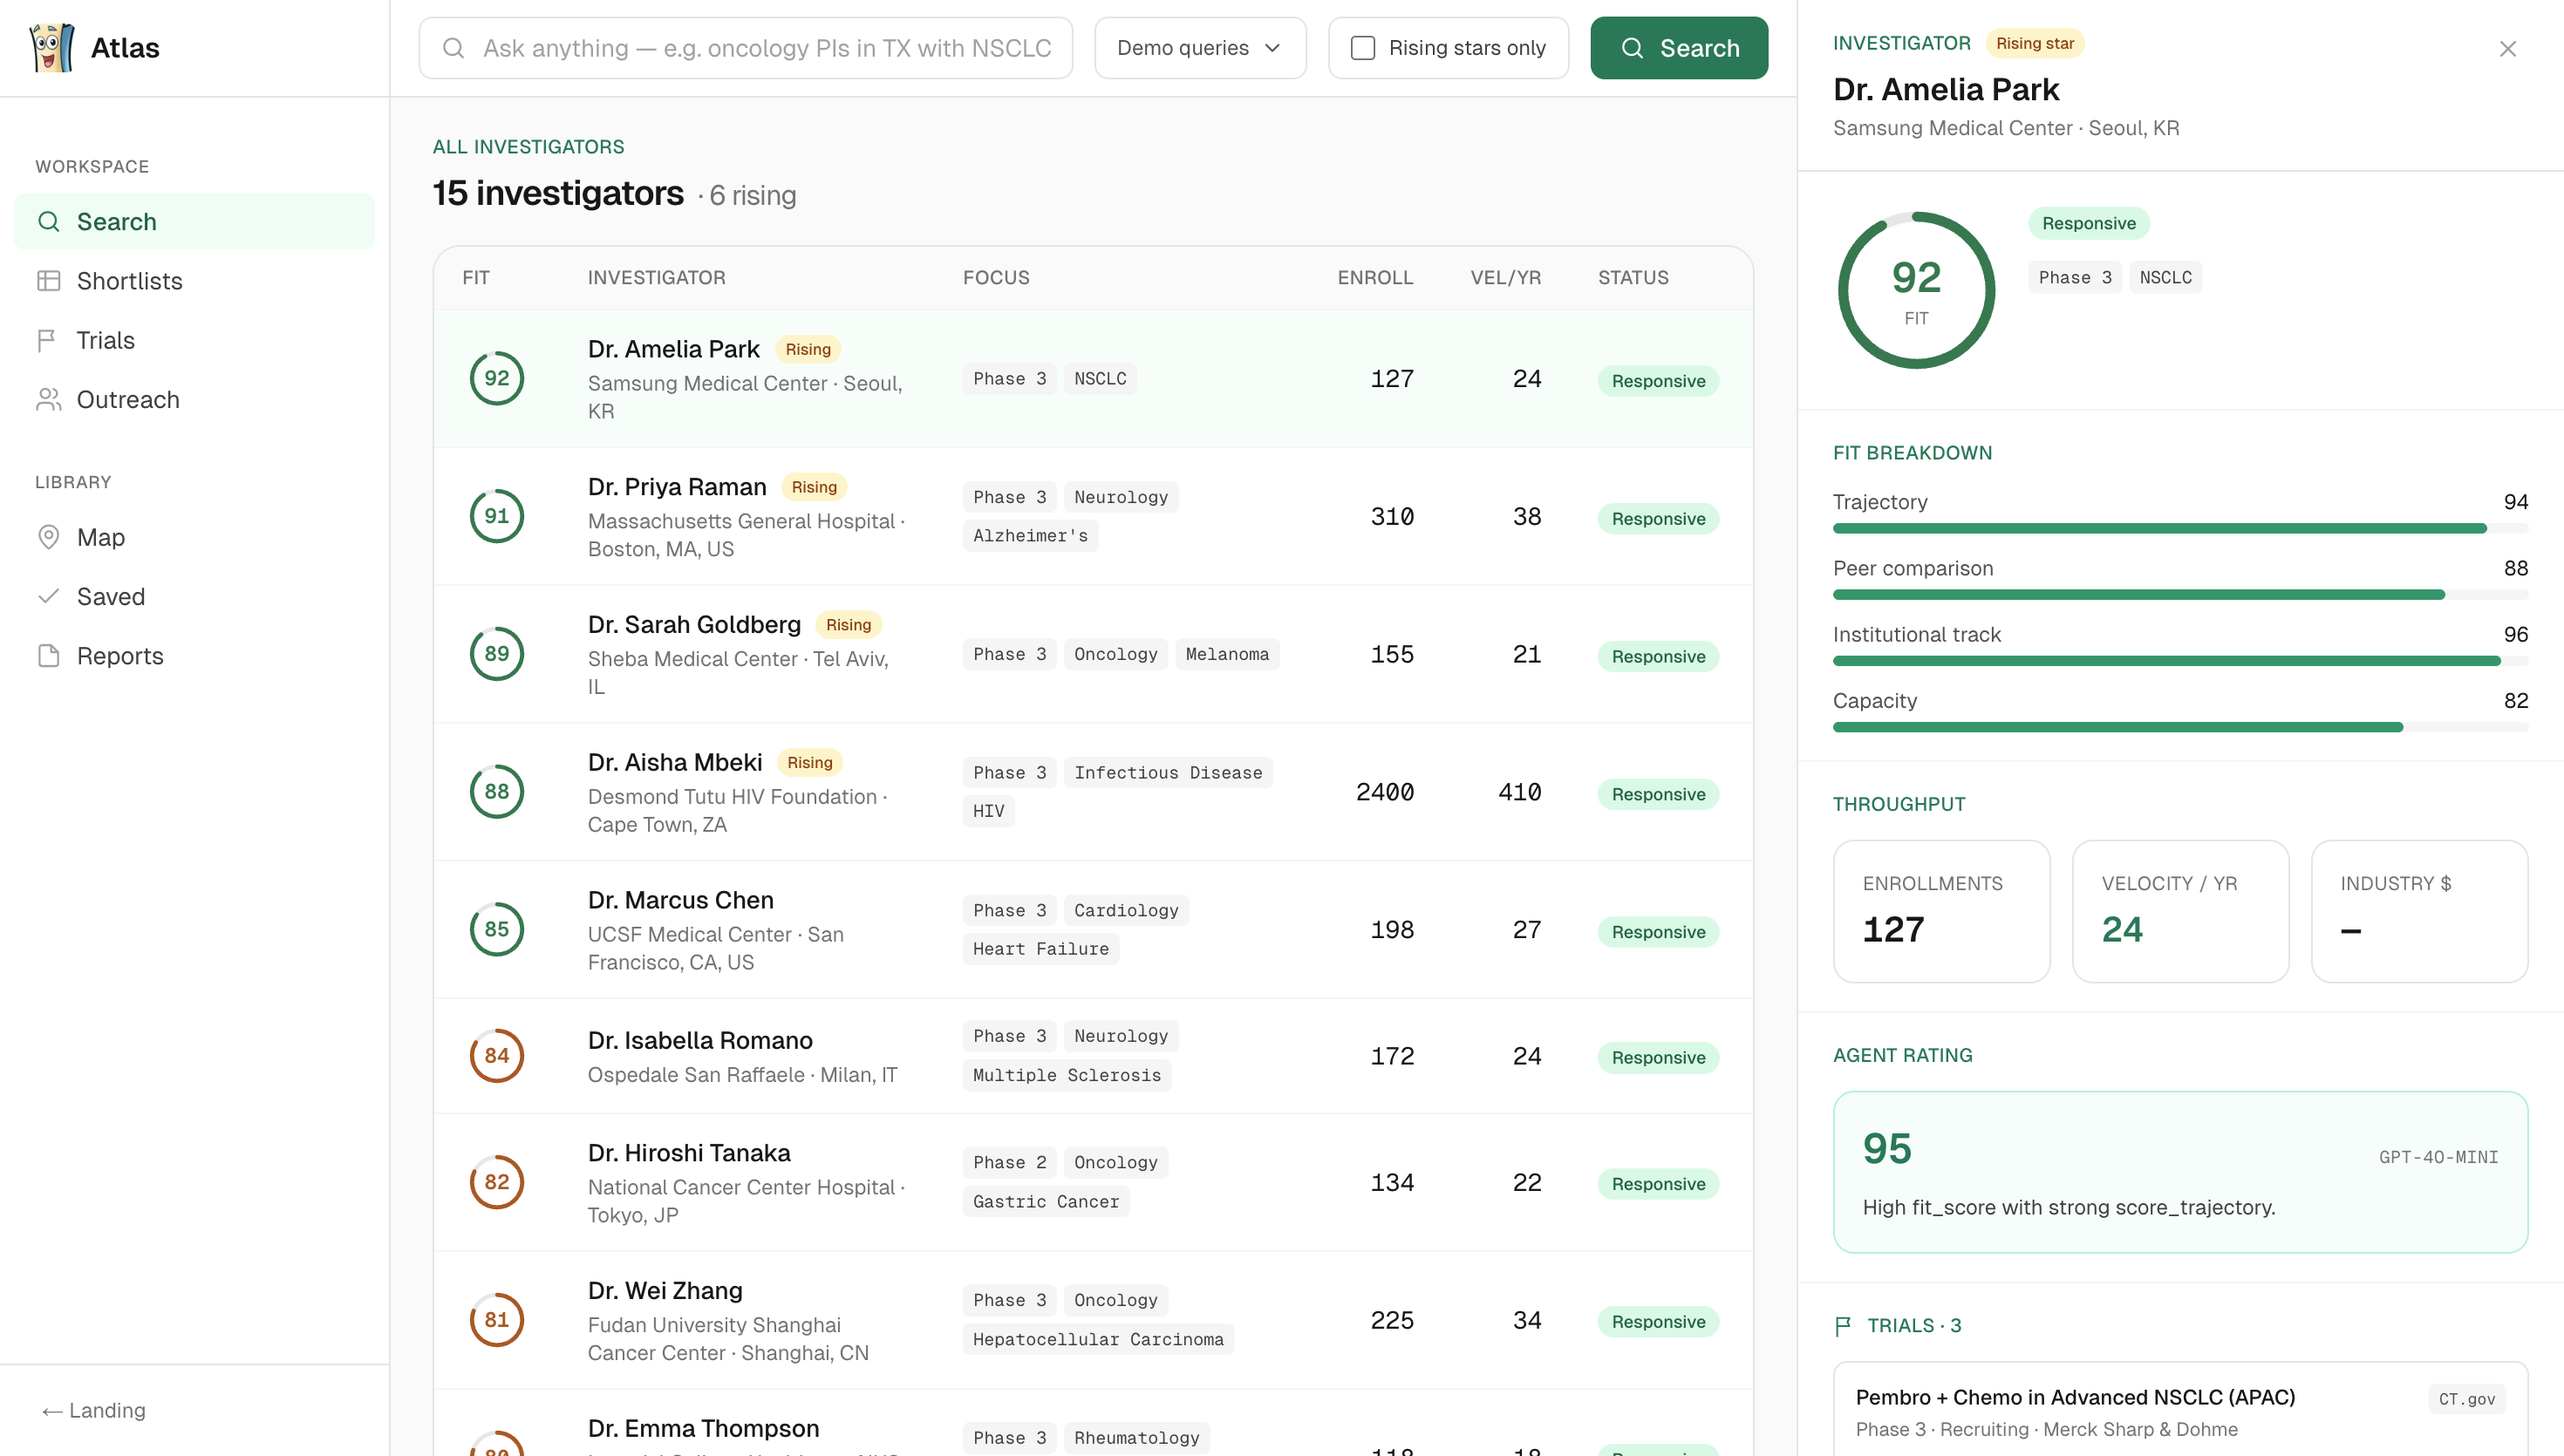Click the fit score 85 ring for Marcus Chen
The image size is (2564, 1456).
497,929
